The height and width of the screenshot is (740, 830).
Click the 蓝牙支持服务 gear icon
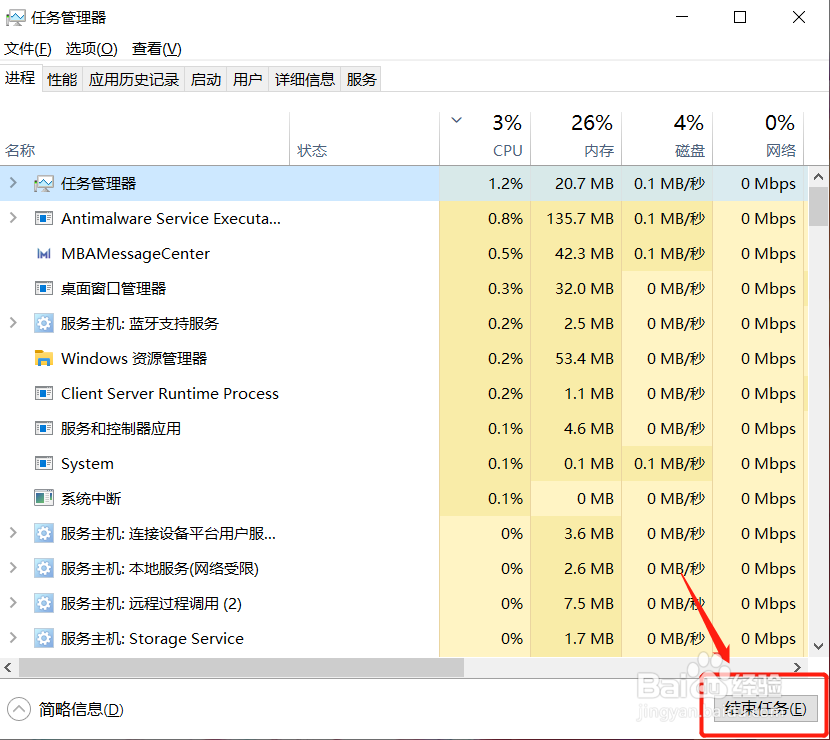pyautogui.click(x=43, y=323)
